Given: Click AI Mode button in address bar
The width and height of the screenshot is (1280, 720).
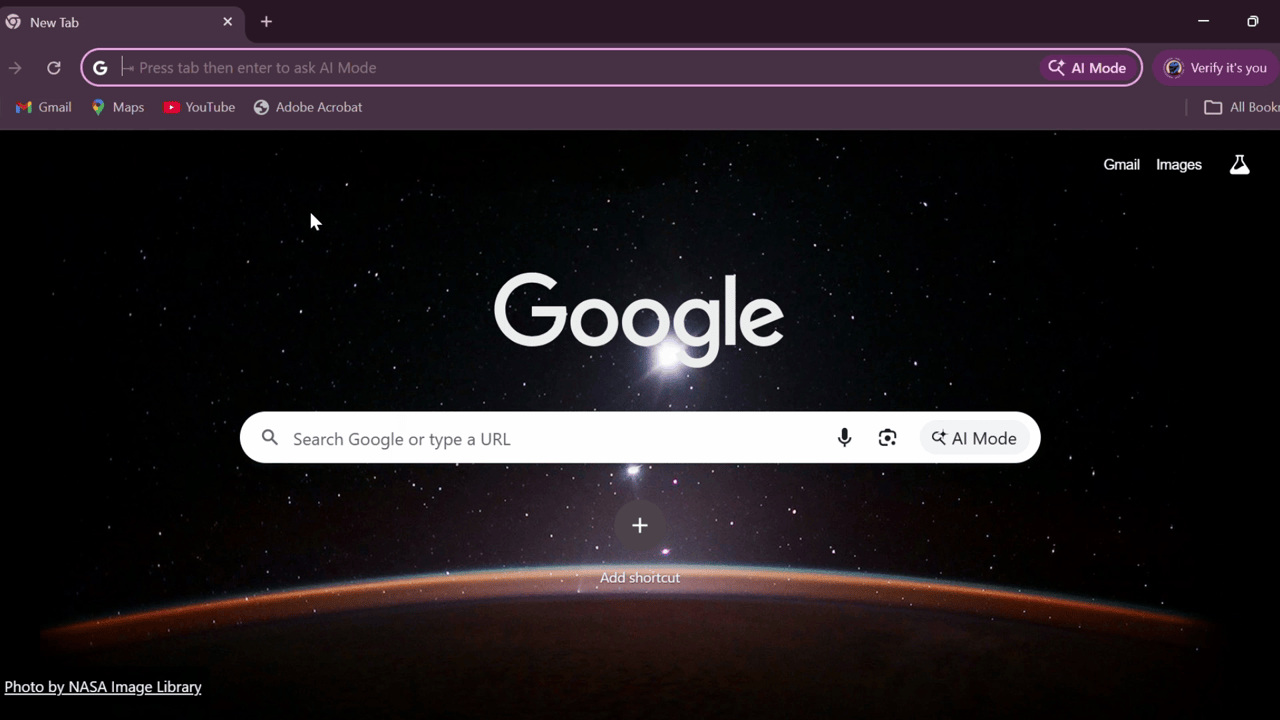Looking at the screenshot, I should tap(1087, 68).
